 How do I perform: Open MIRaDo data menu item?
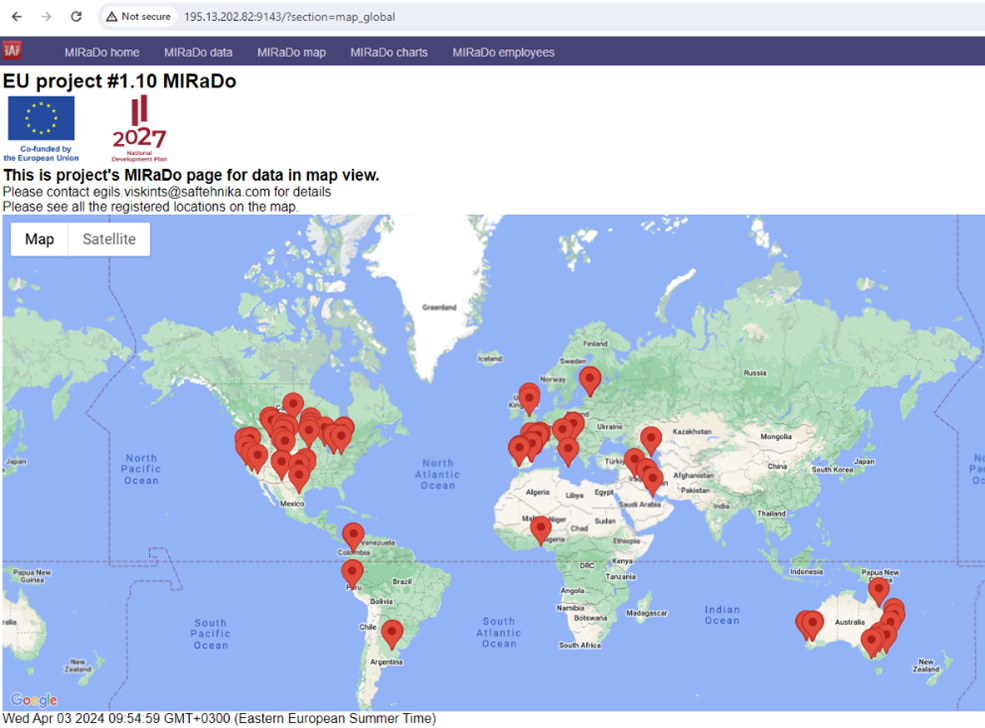tap(199, 53)
